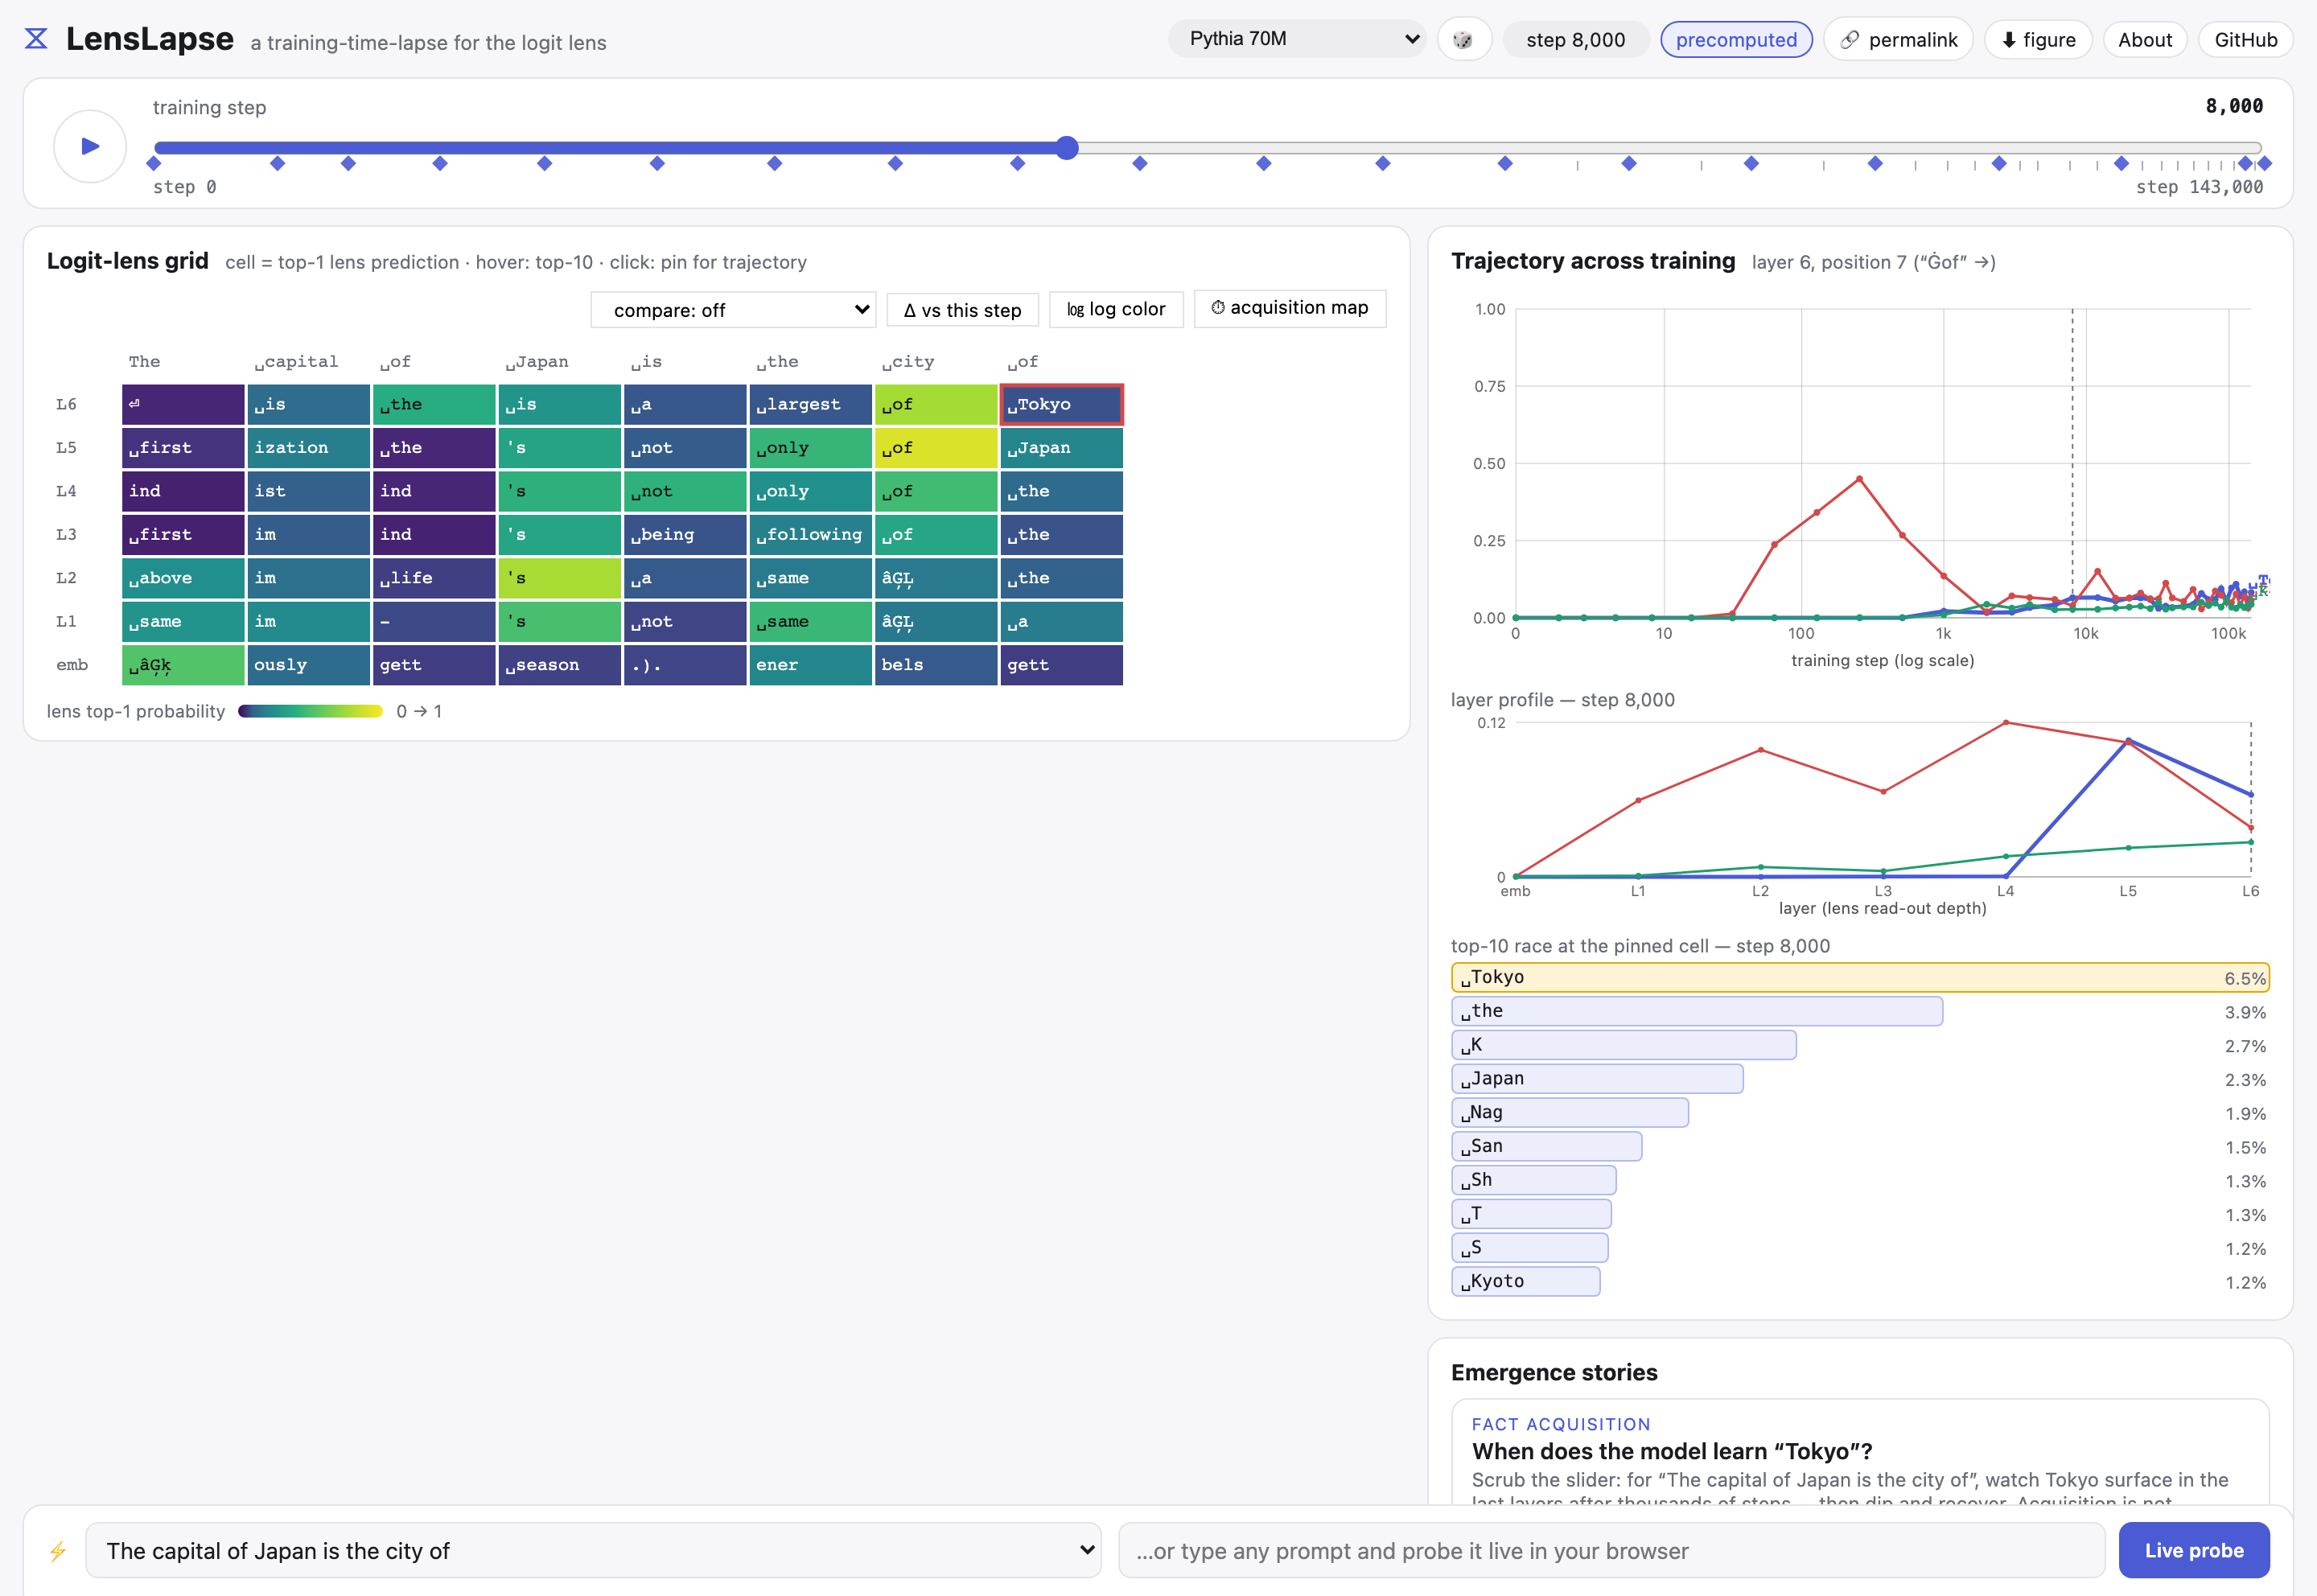Click the ␣San bar in top-10 race

click(1546, 1146)
